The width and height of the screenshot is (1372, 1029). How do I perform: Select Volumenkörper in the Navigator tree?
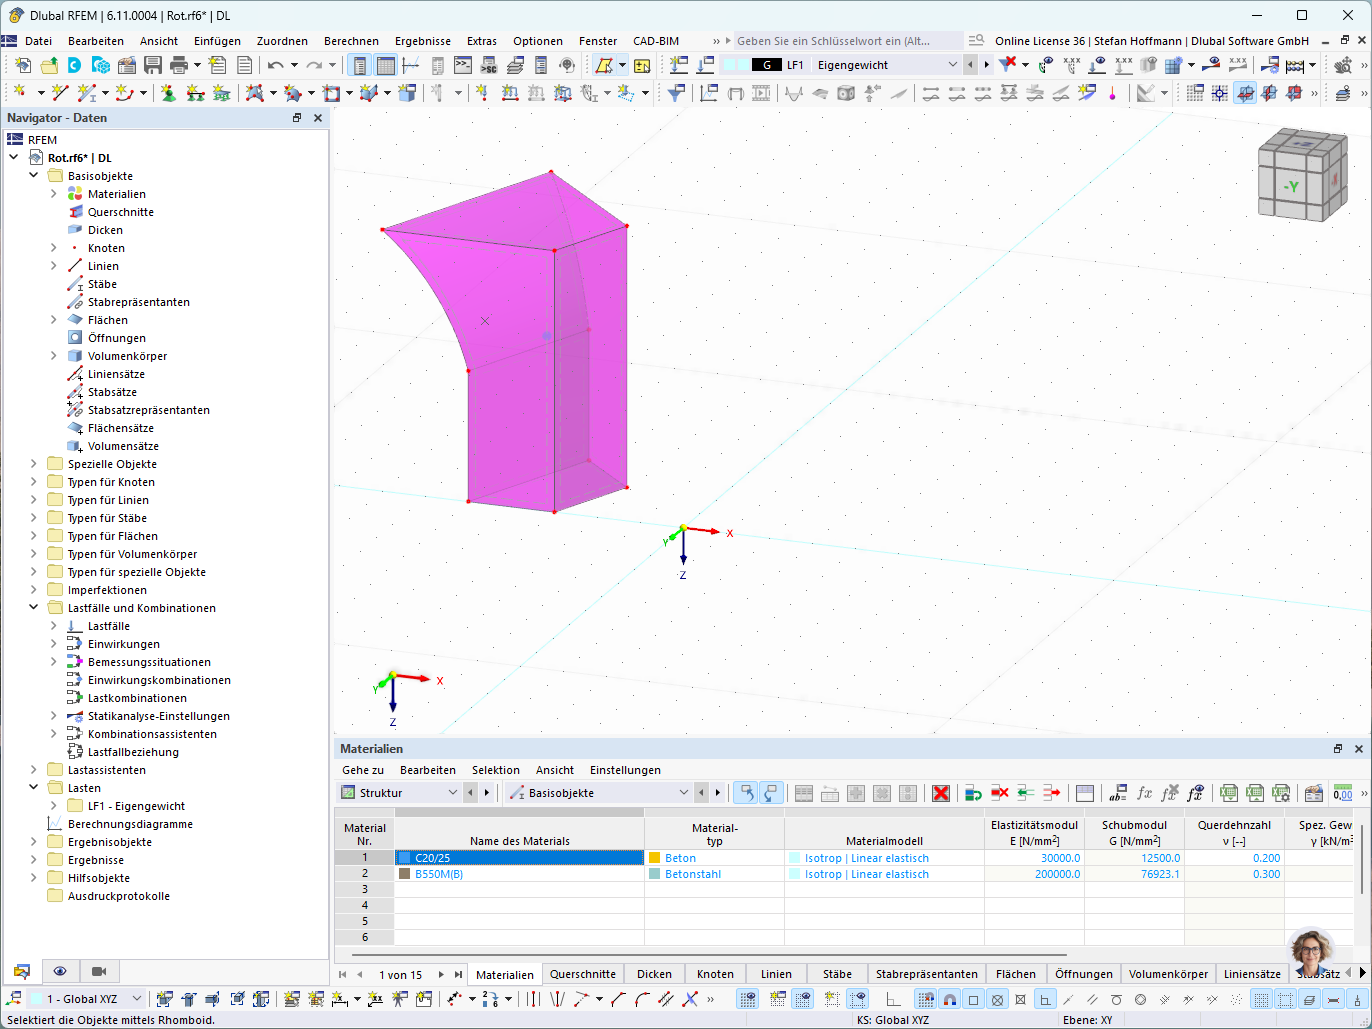127,356
